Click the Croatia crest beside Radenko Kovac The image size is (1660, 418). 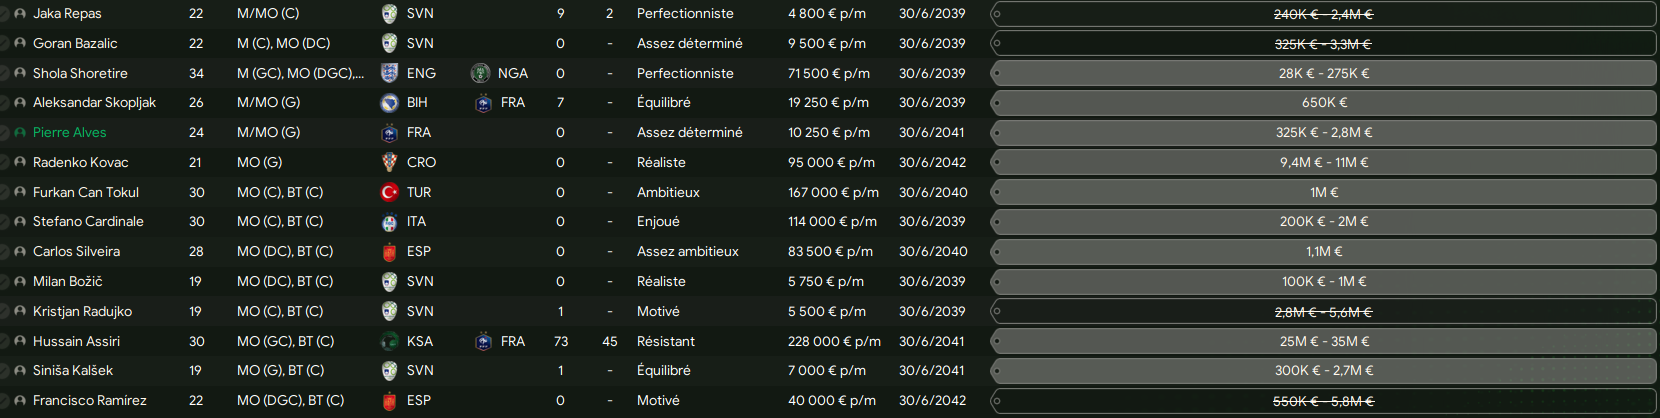(x=389, y=162)
